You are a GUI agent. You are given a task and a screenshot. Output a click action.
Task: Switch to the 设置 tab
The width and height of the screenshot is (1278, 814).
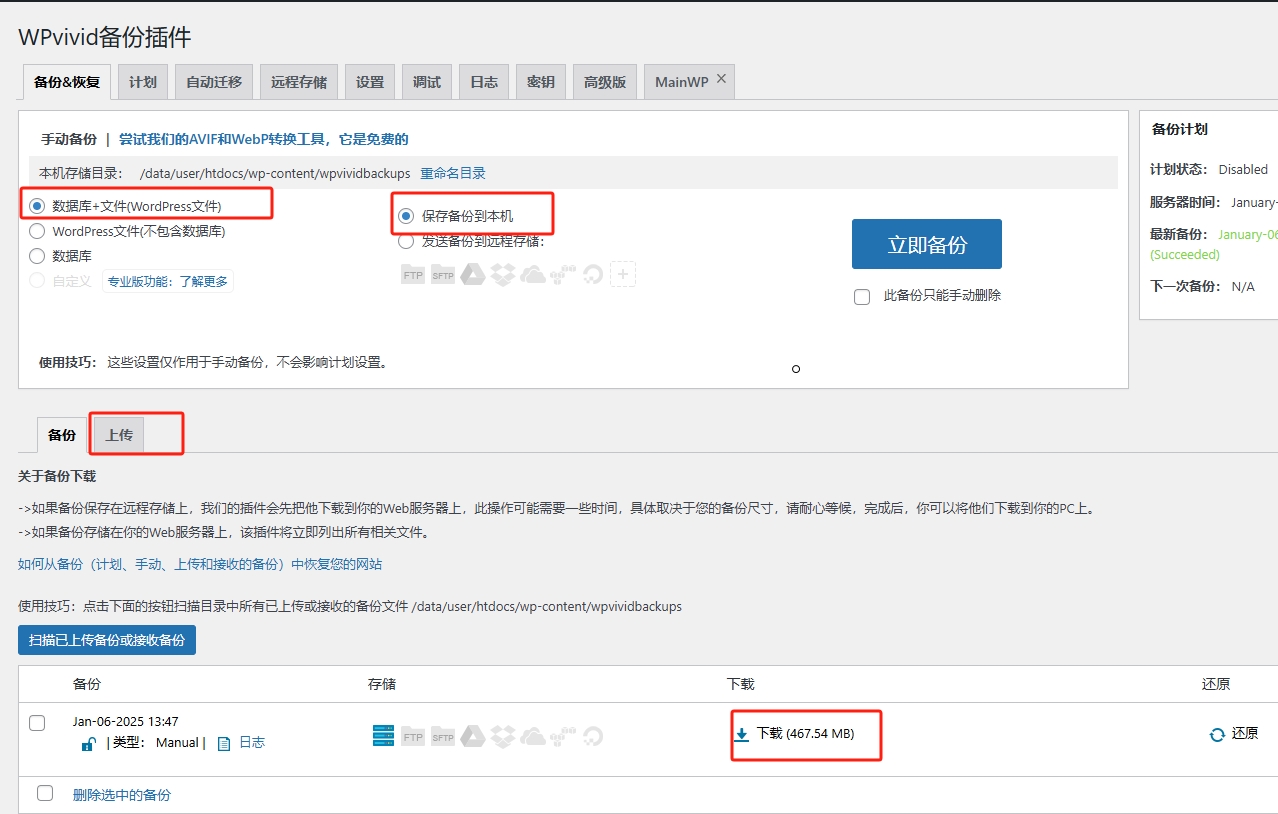coord(370,82)
